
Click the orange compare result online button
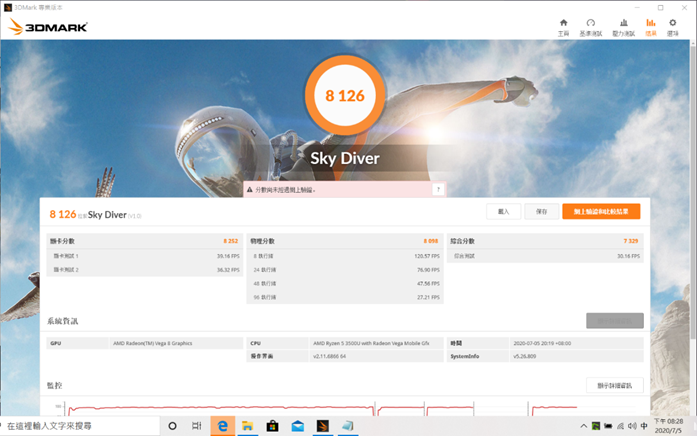tap(601, 212)
